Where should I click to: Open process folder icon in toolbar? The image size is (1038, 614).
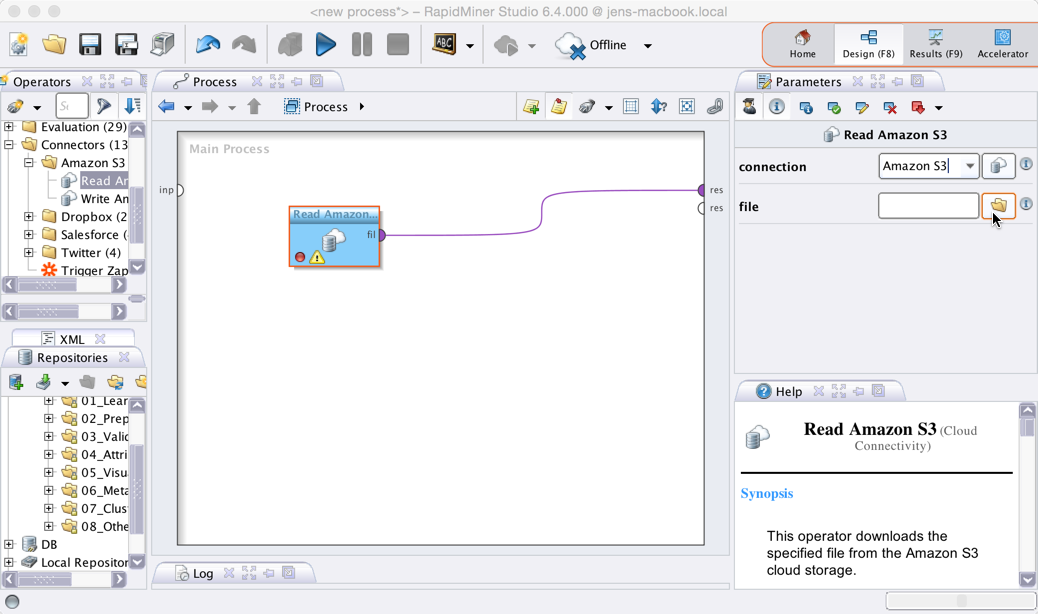point(54,44)
